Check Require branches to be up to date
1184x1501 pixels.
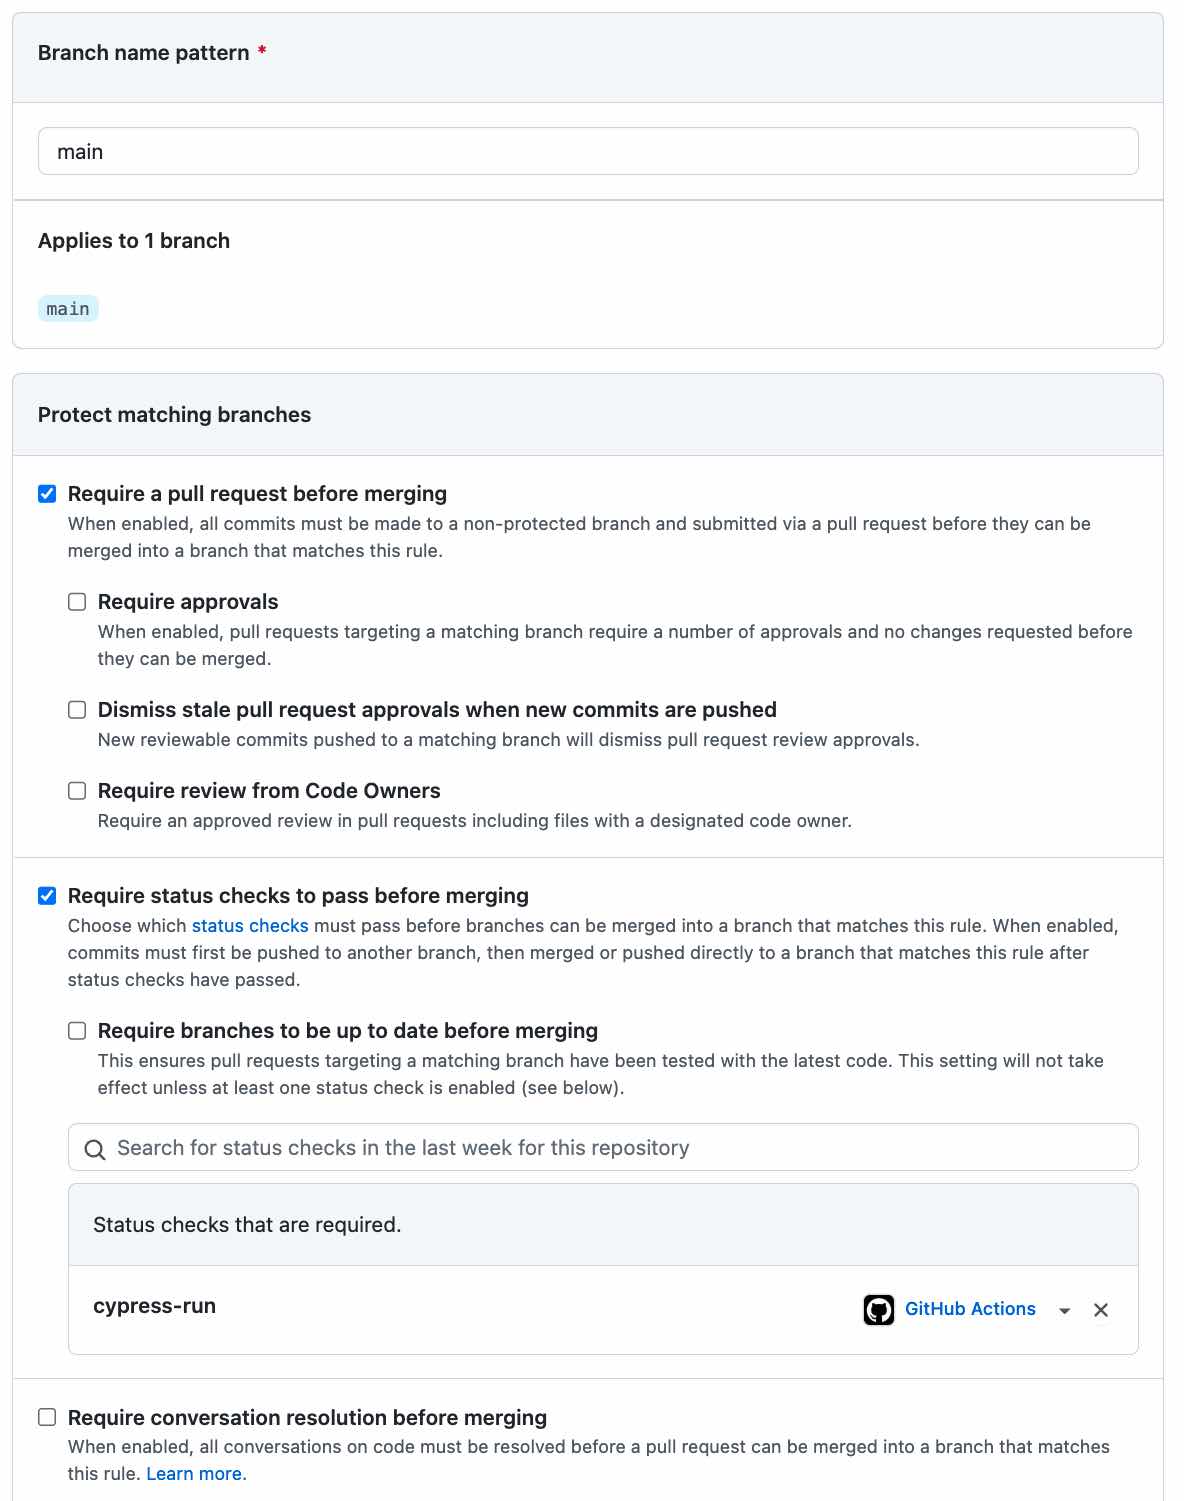[x=77, y=1031]
